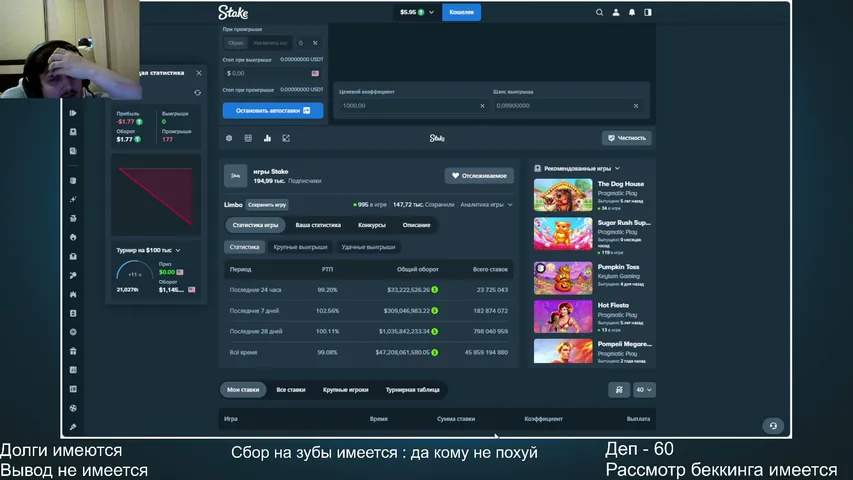Viewport: 853px width, 480px height.
Task: Focus the Шанс выигрыша field
Action: click(567, 106)
